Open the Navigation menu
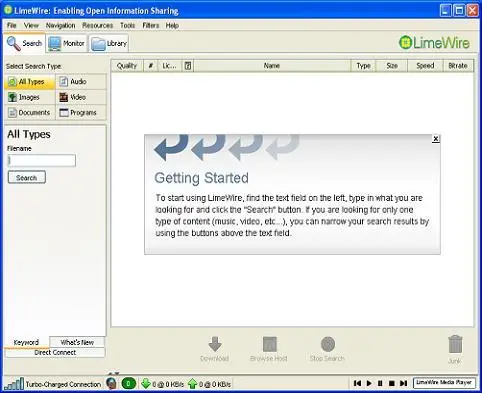This screenshot has width=482, height=393. (x=60, y=25)
